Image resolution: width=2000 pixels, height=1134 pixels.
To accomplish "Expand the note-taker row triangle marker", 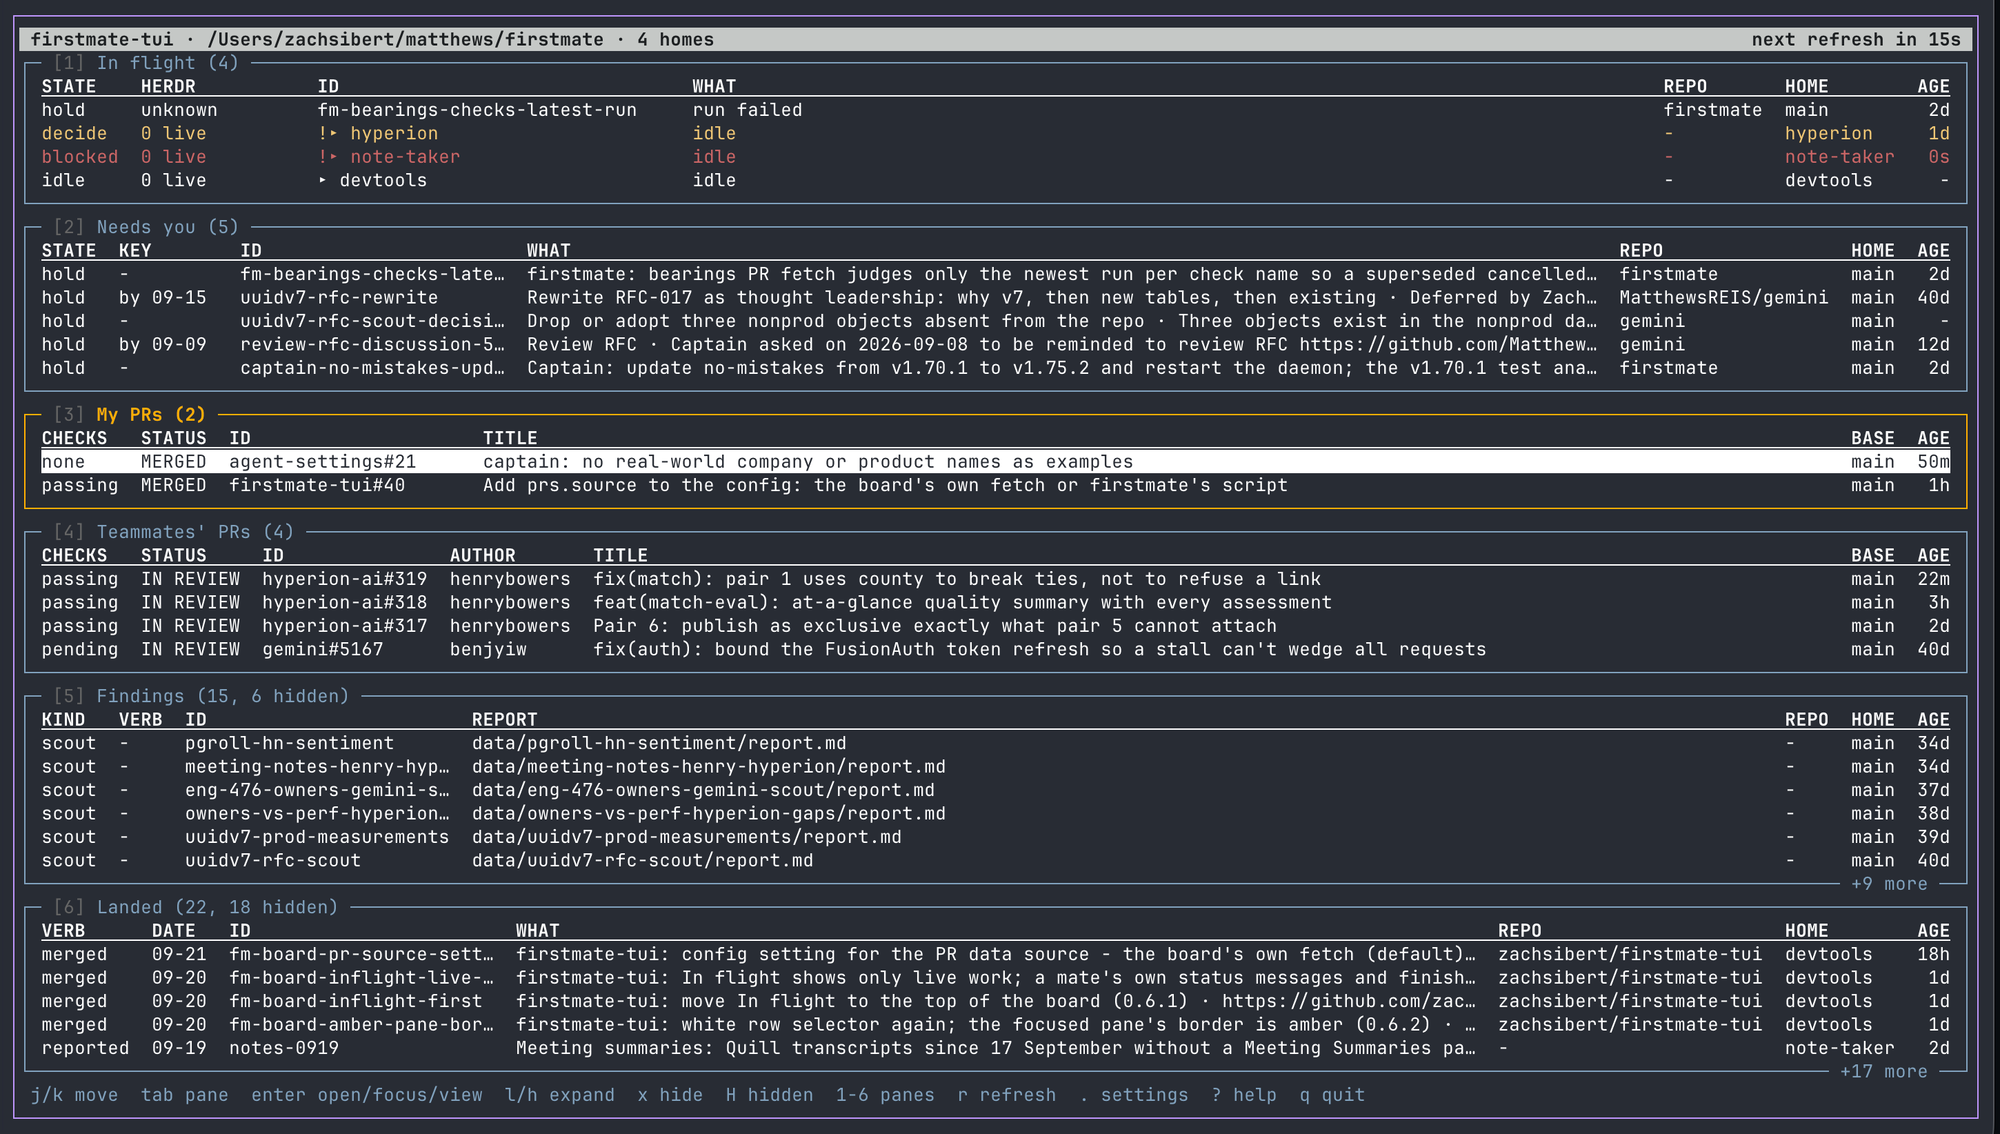I will [x=334, y=157].
